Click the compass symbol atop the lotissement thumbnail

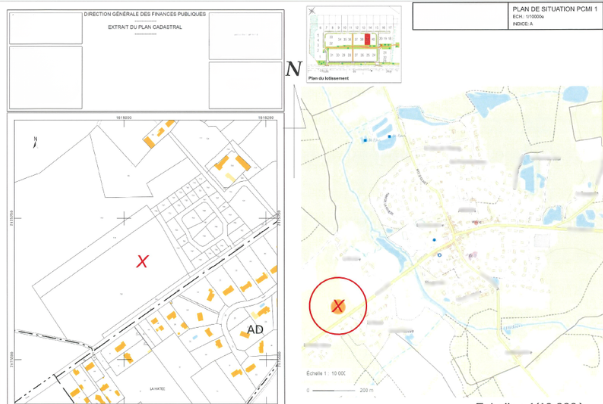[312, 11]
